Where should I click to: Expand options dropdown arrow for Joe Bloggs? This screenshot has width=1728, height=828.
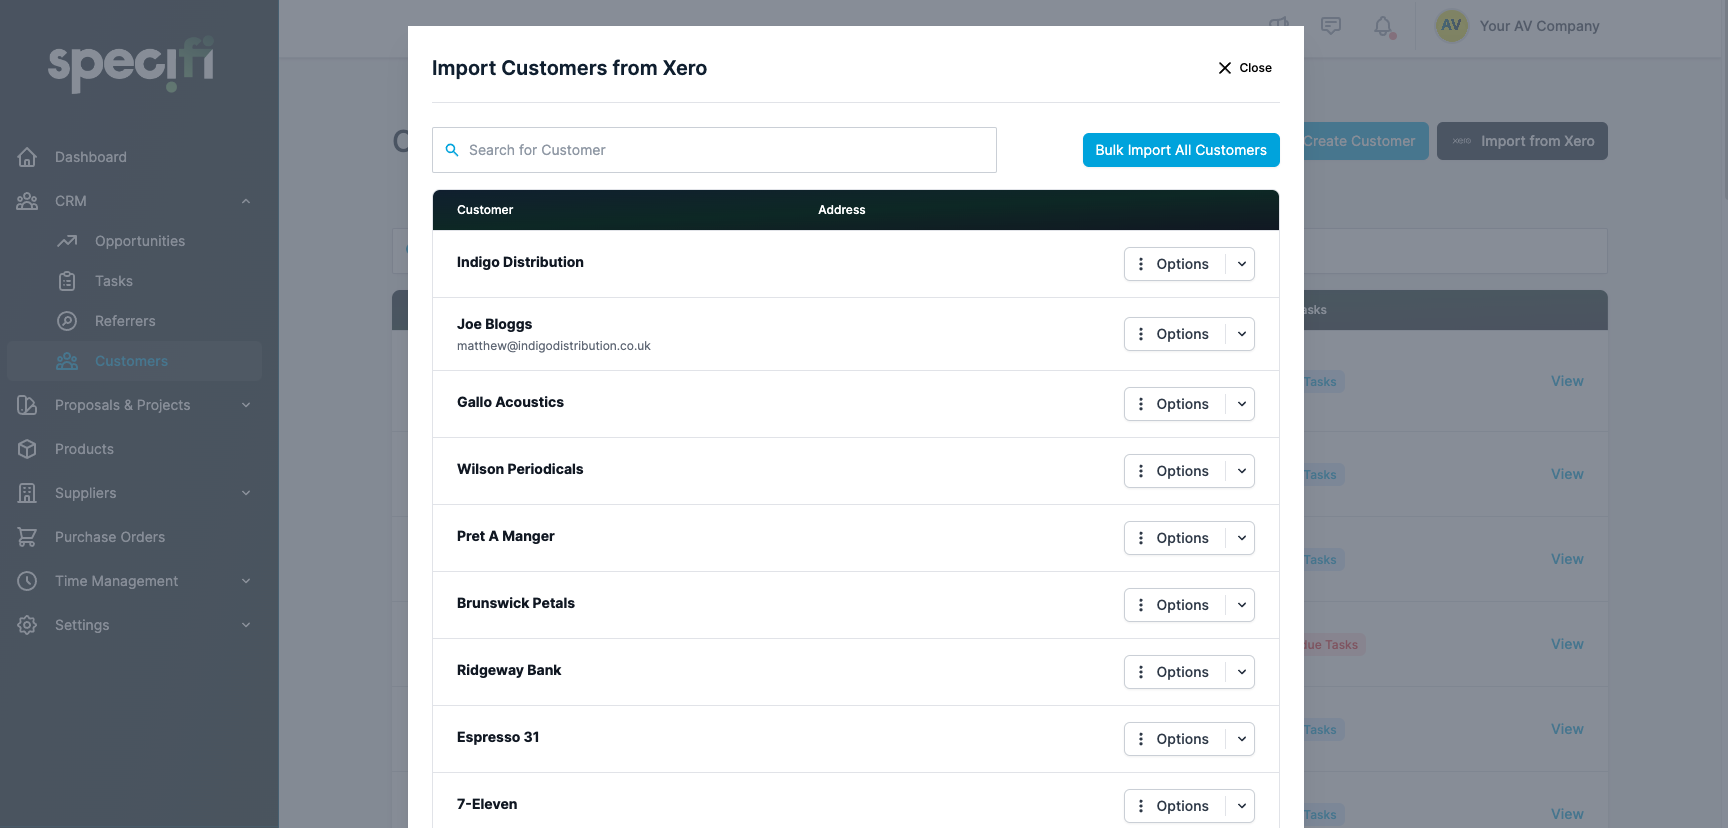point(1241,334)
